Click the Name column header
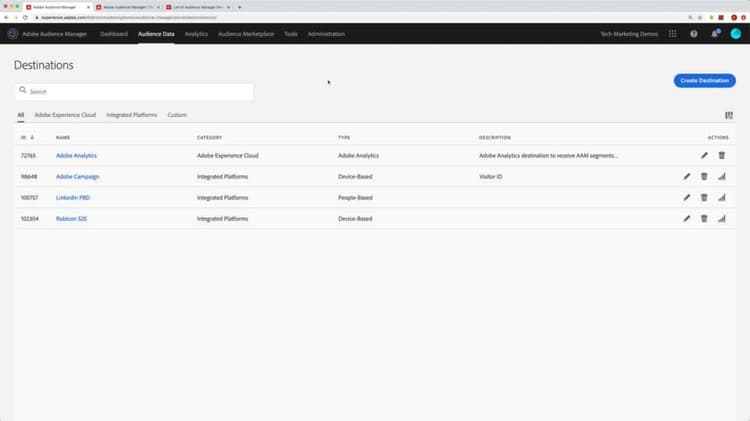Viewport: 750px width, 421px height. [x=63, y=138]
